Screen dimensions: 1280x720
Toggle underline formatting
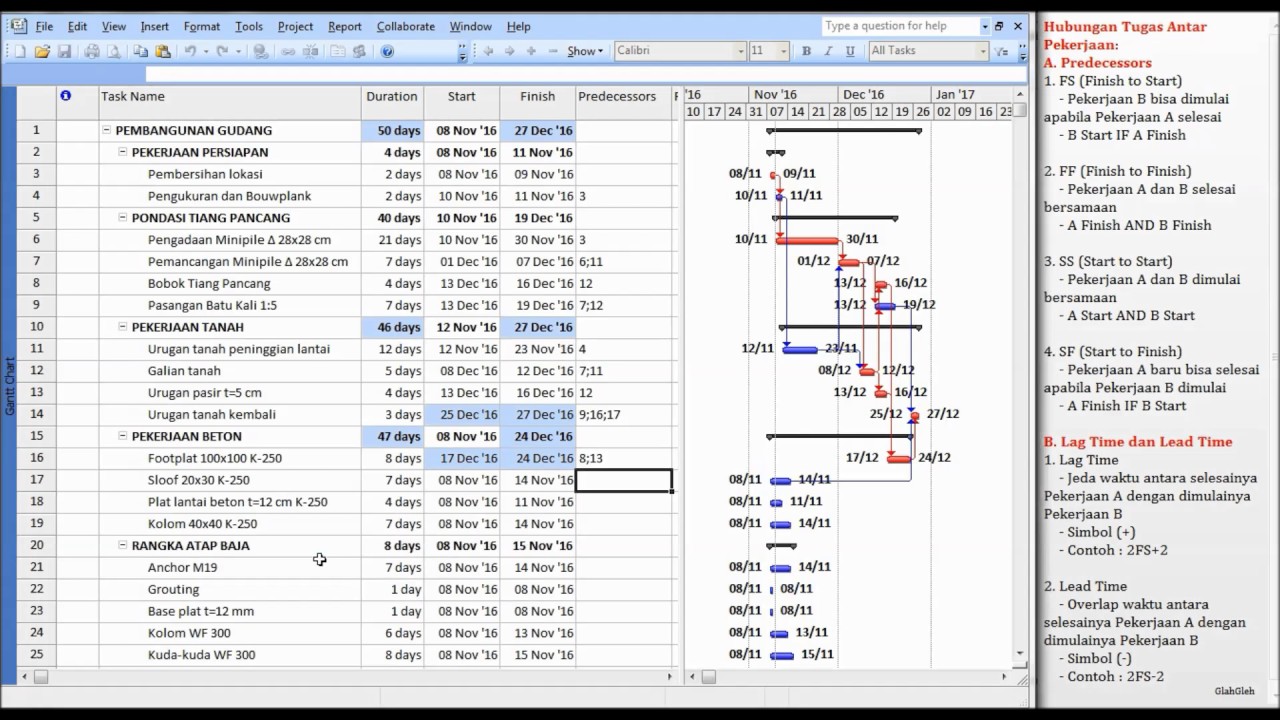(x=851, y=51)
